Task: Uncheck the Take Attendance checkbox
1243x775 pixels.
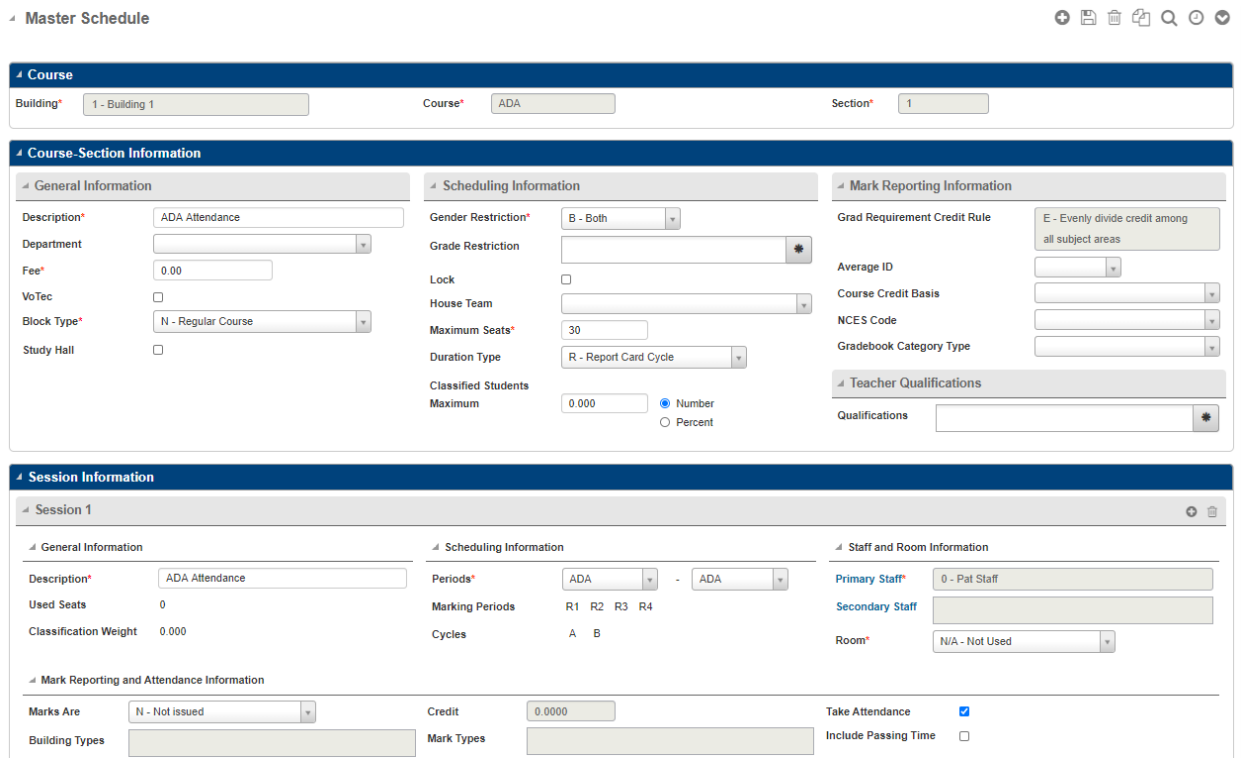Action: [964, 712]
